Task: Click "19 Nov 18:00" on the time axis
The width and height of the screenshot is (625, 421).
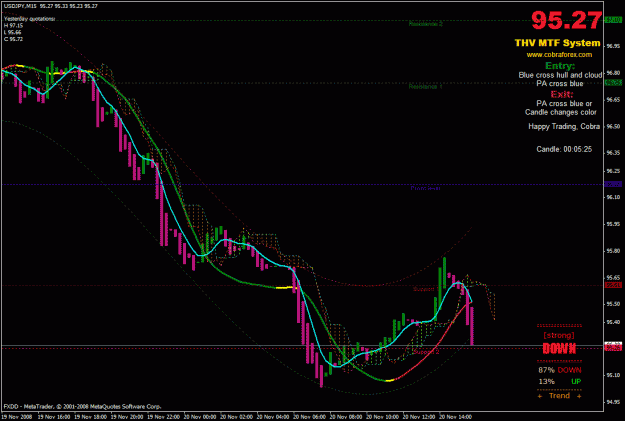Action: coord(90,417)
